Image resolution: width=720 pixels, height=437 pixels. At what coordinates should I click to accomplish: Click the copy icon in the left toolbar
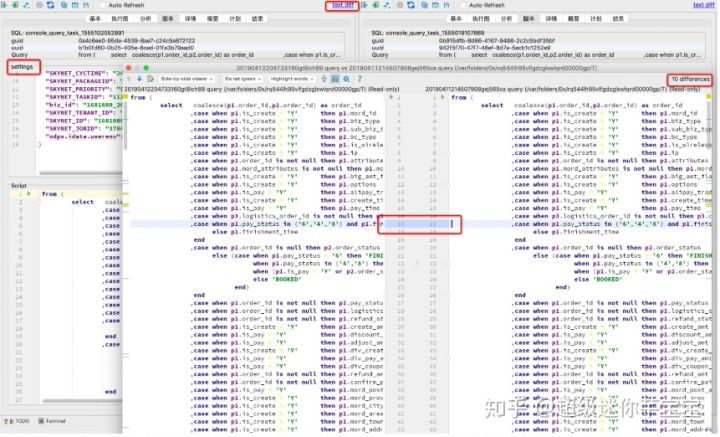coord(64,5)
